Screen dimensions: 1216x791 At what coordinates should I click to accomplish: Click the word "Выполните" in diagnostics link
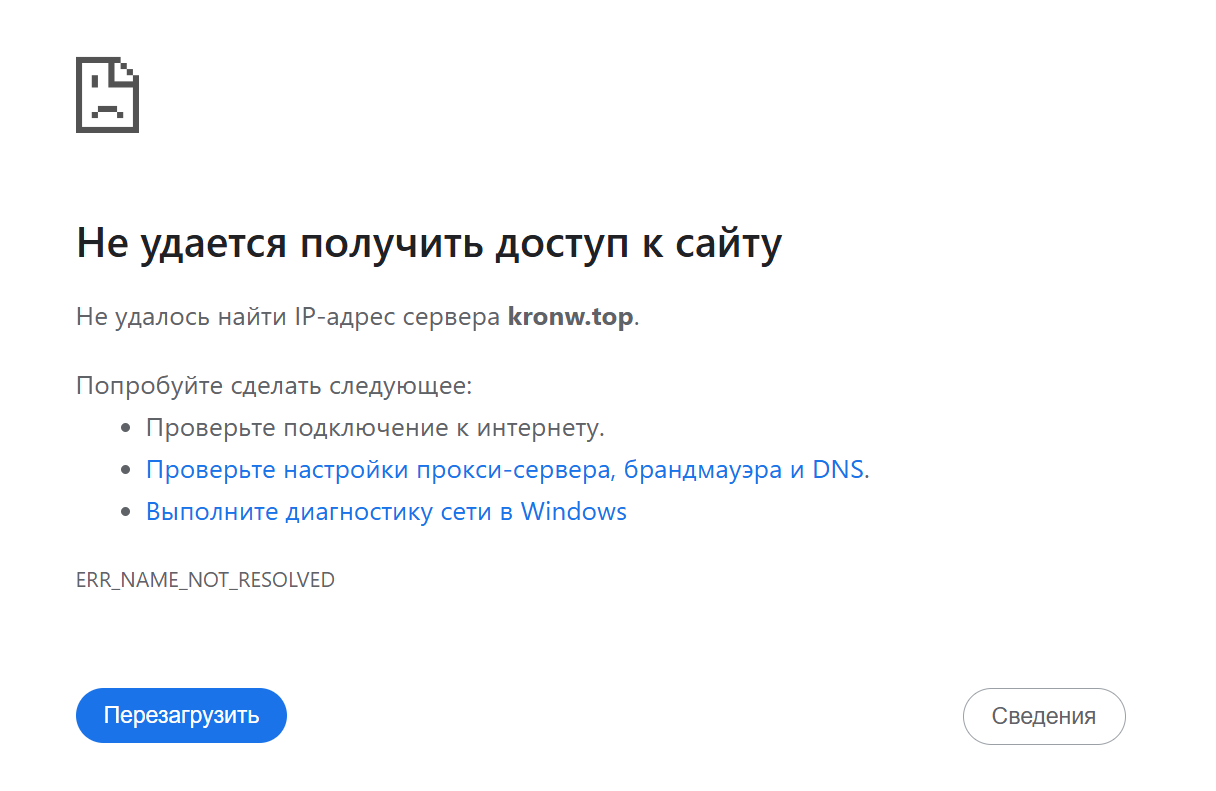212,512
